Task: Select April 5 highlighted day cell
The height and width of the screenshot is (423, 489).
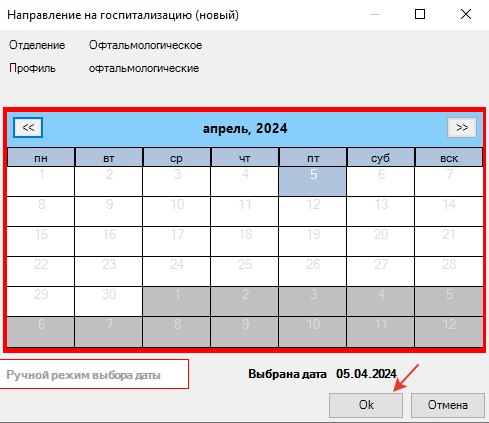Action: point(313,181)
